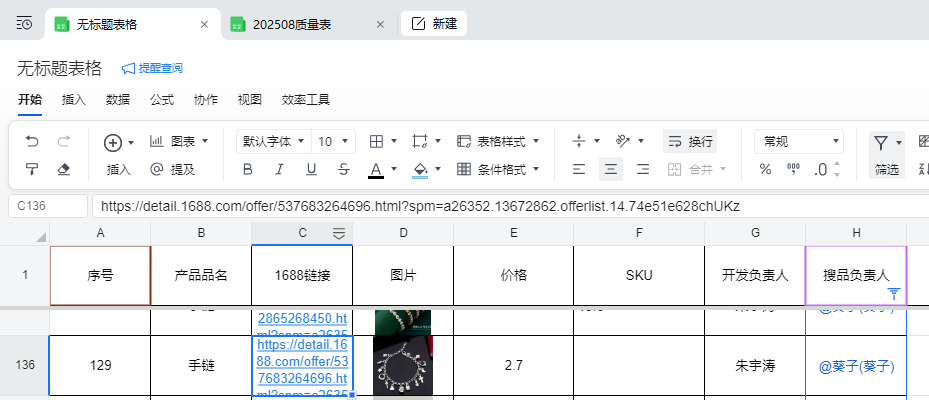Click the insert plus circle icon
This screenshot has height=400, width=929.
point(113,142)
